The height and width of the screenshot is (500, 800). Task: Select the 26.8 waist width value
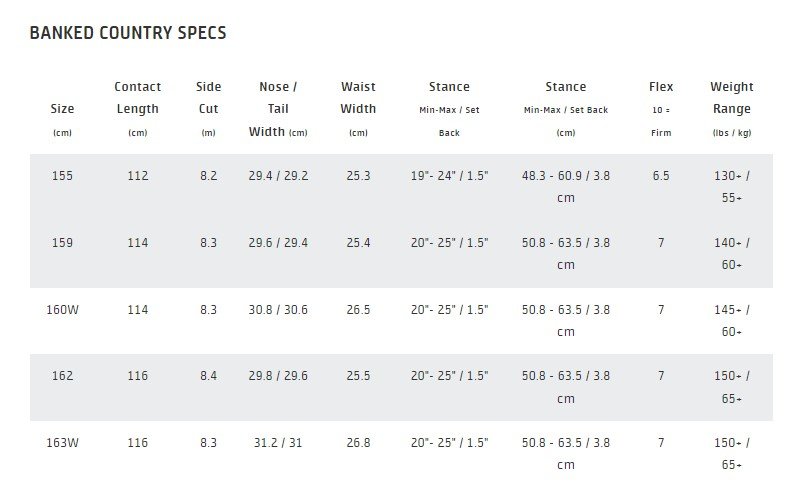click(358, 443)
